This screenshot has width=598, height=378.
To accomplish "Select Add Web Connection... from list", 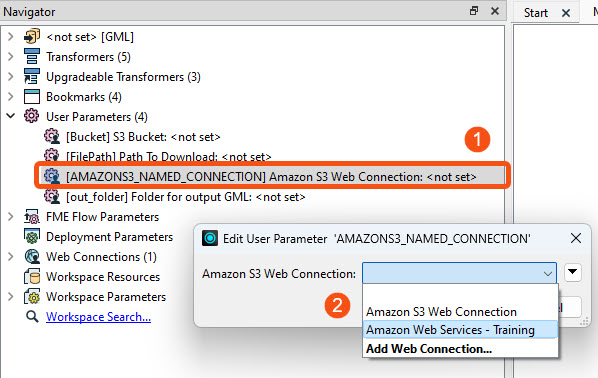I will [429, 349].
